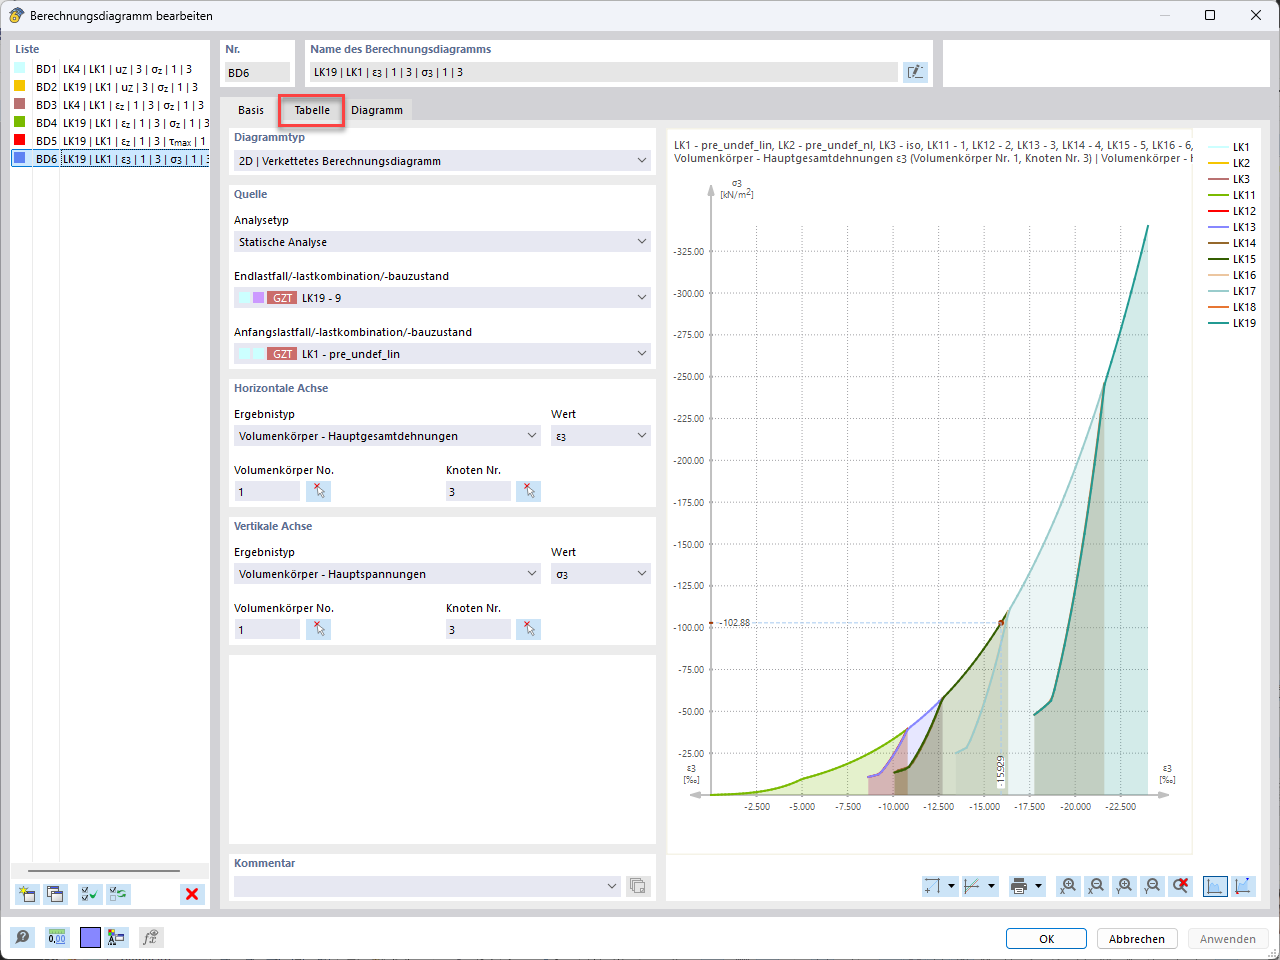Open the axis settings dropdown arrow
This screenshot has height=960, width=1280.
click(951, 886)
